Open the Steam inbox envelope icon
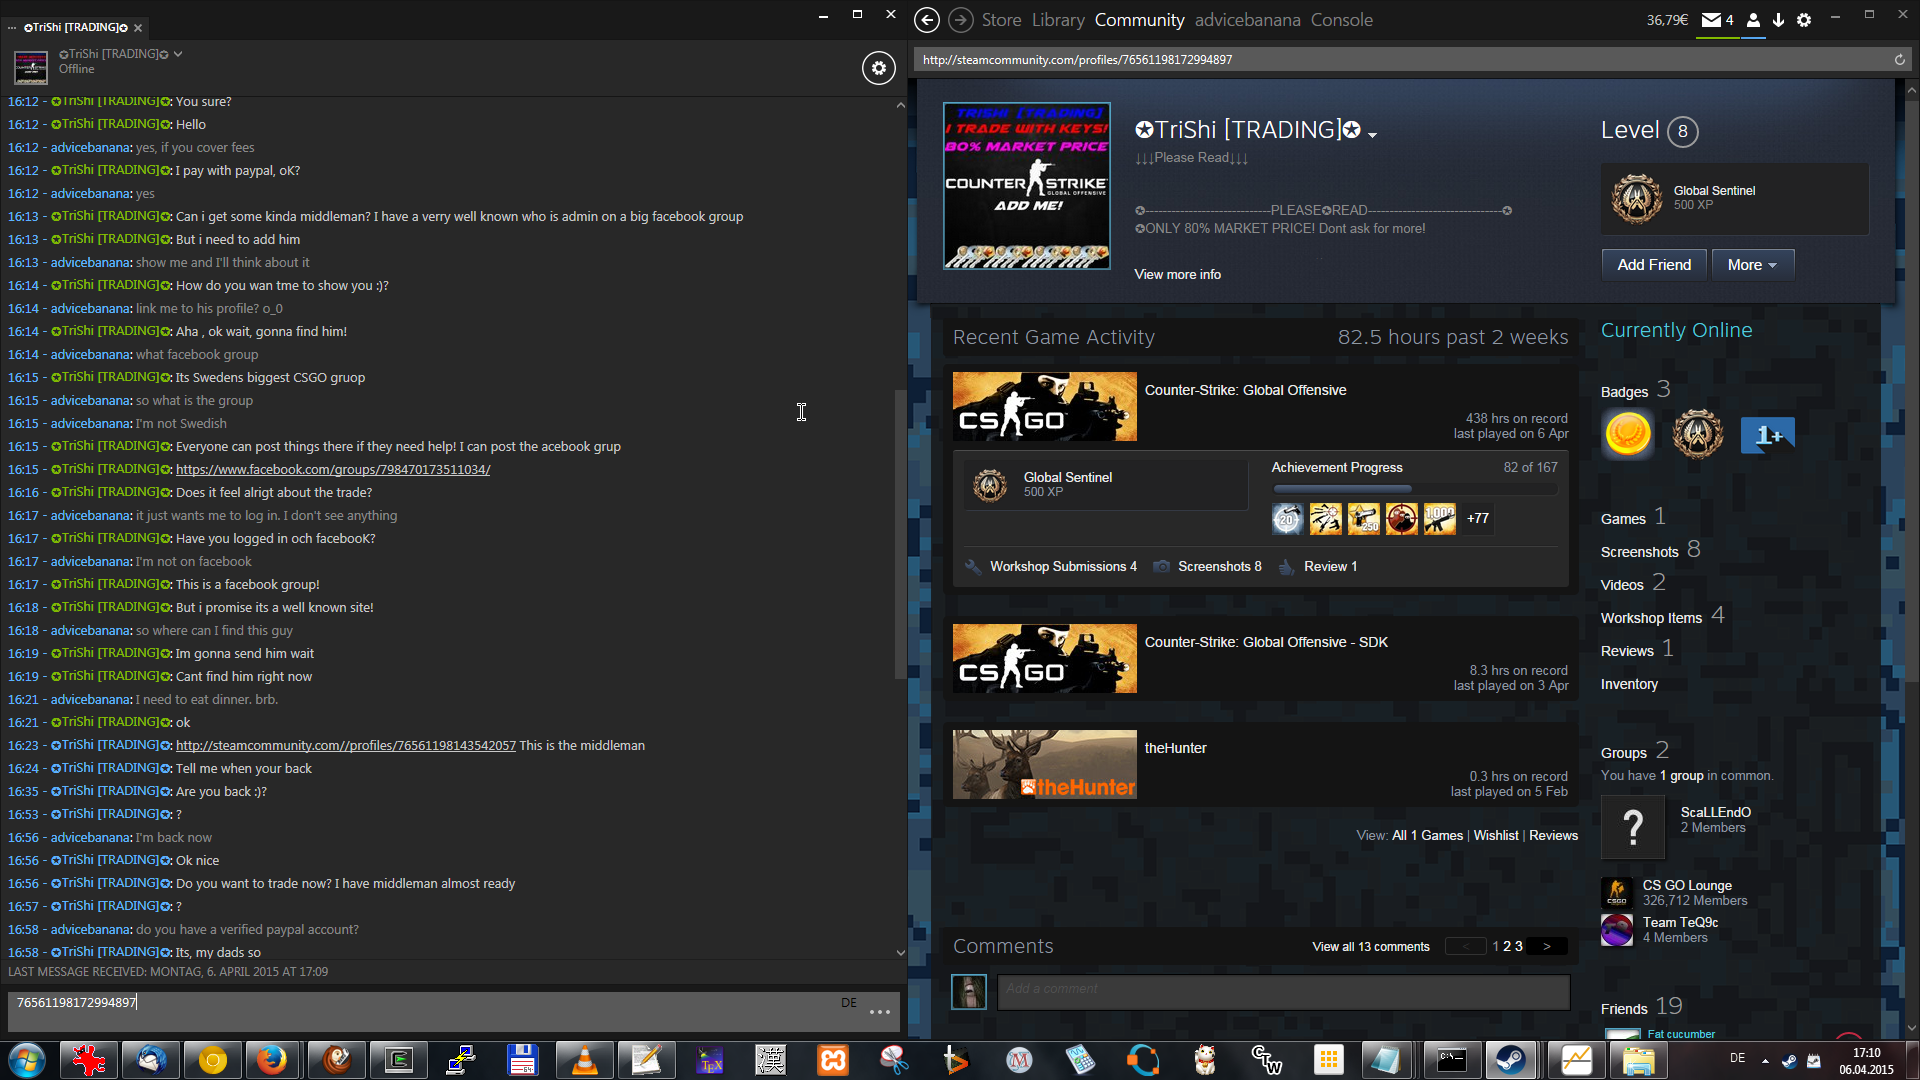This screenshot has height=1080, width=1920. [1711, 20]
